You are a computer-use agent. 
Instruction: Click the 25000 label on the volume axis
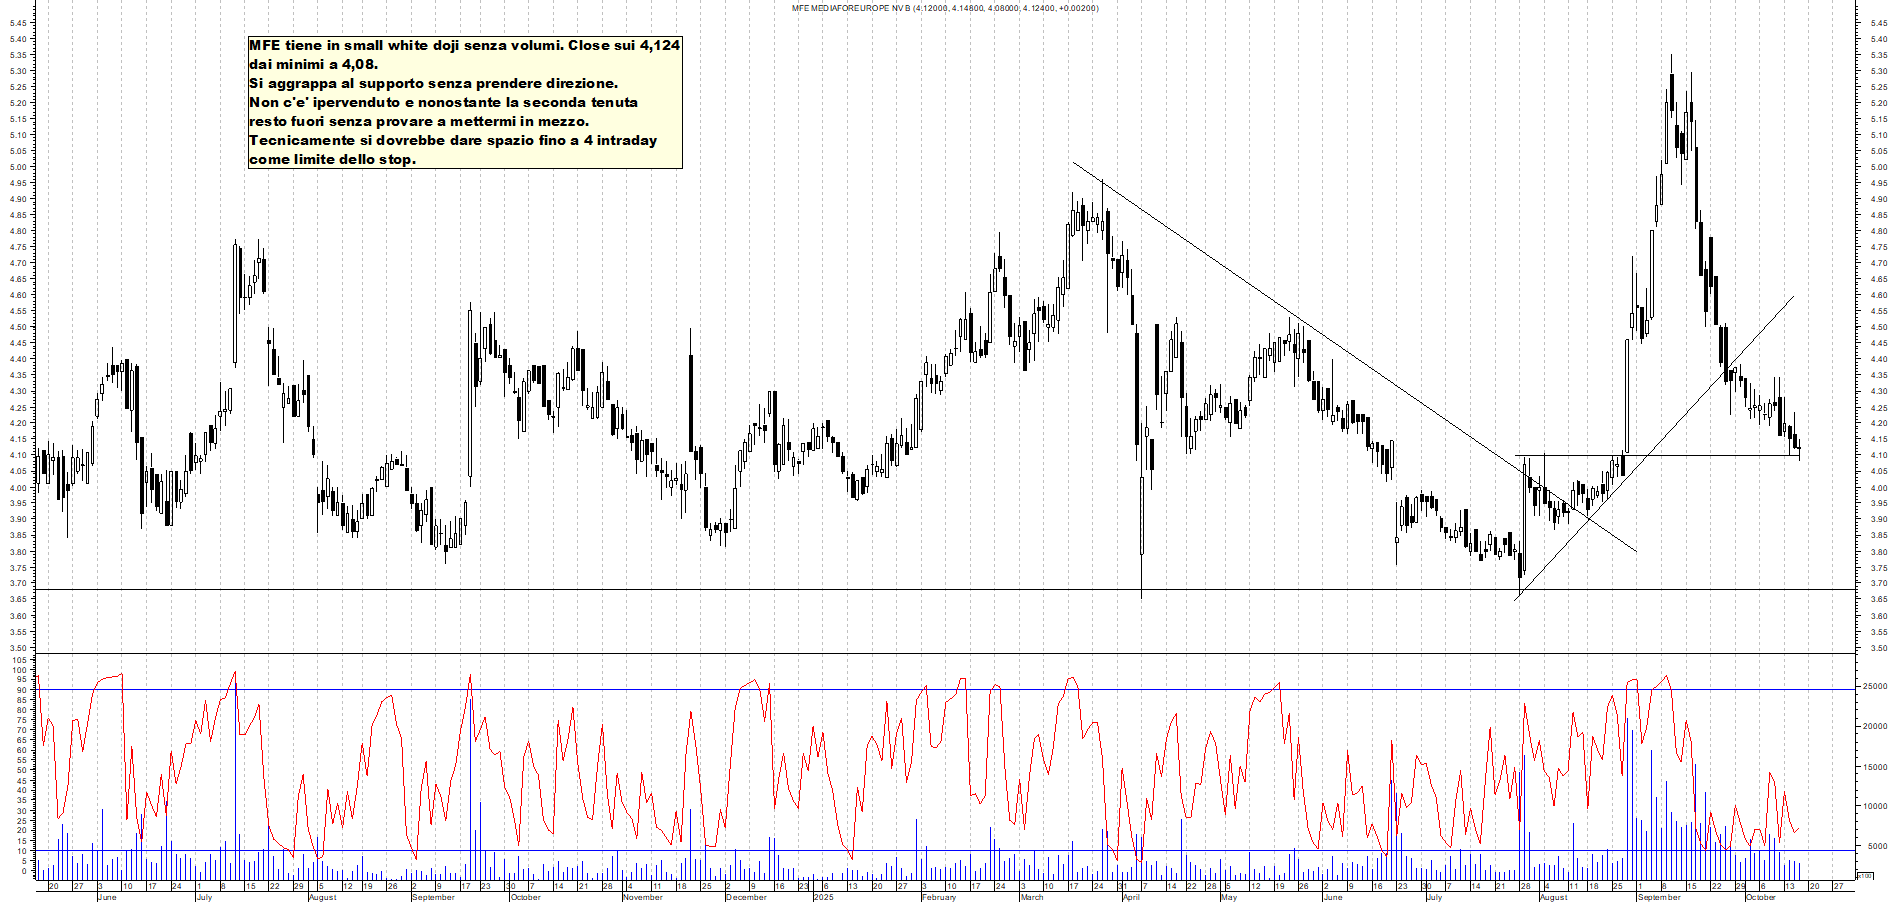(1873, 687)
